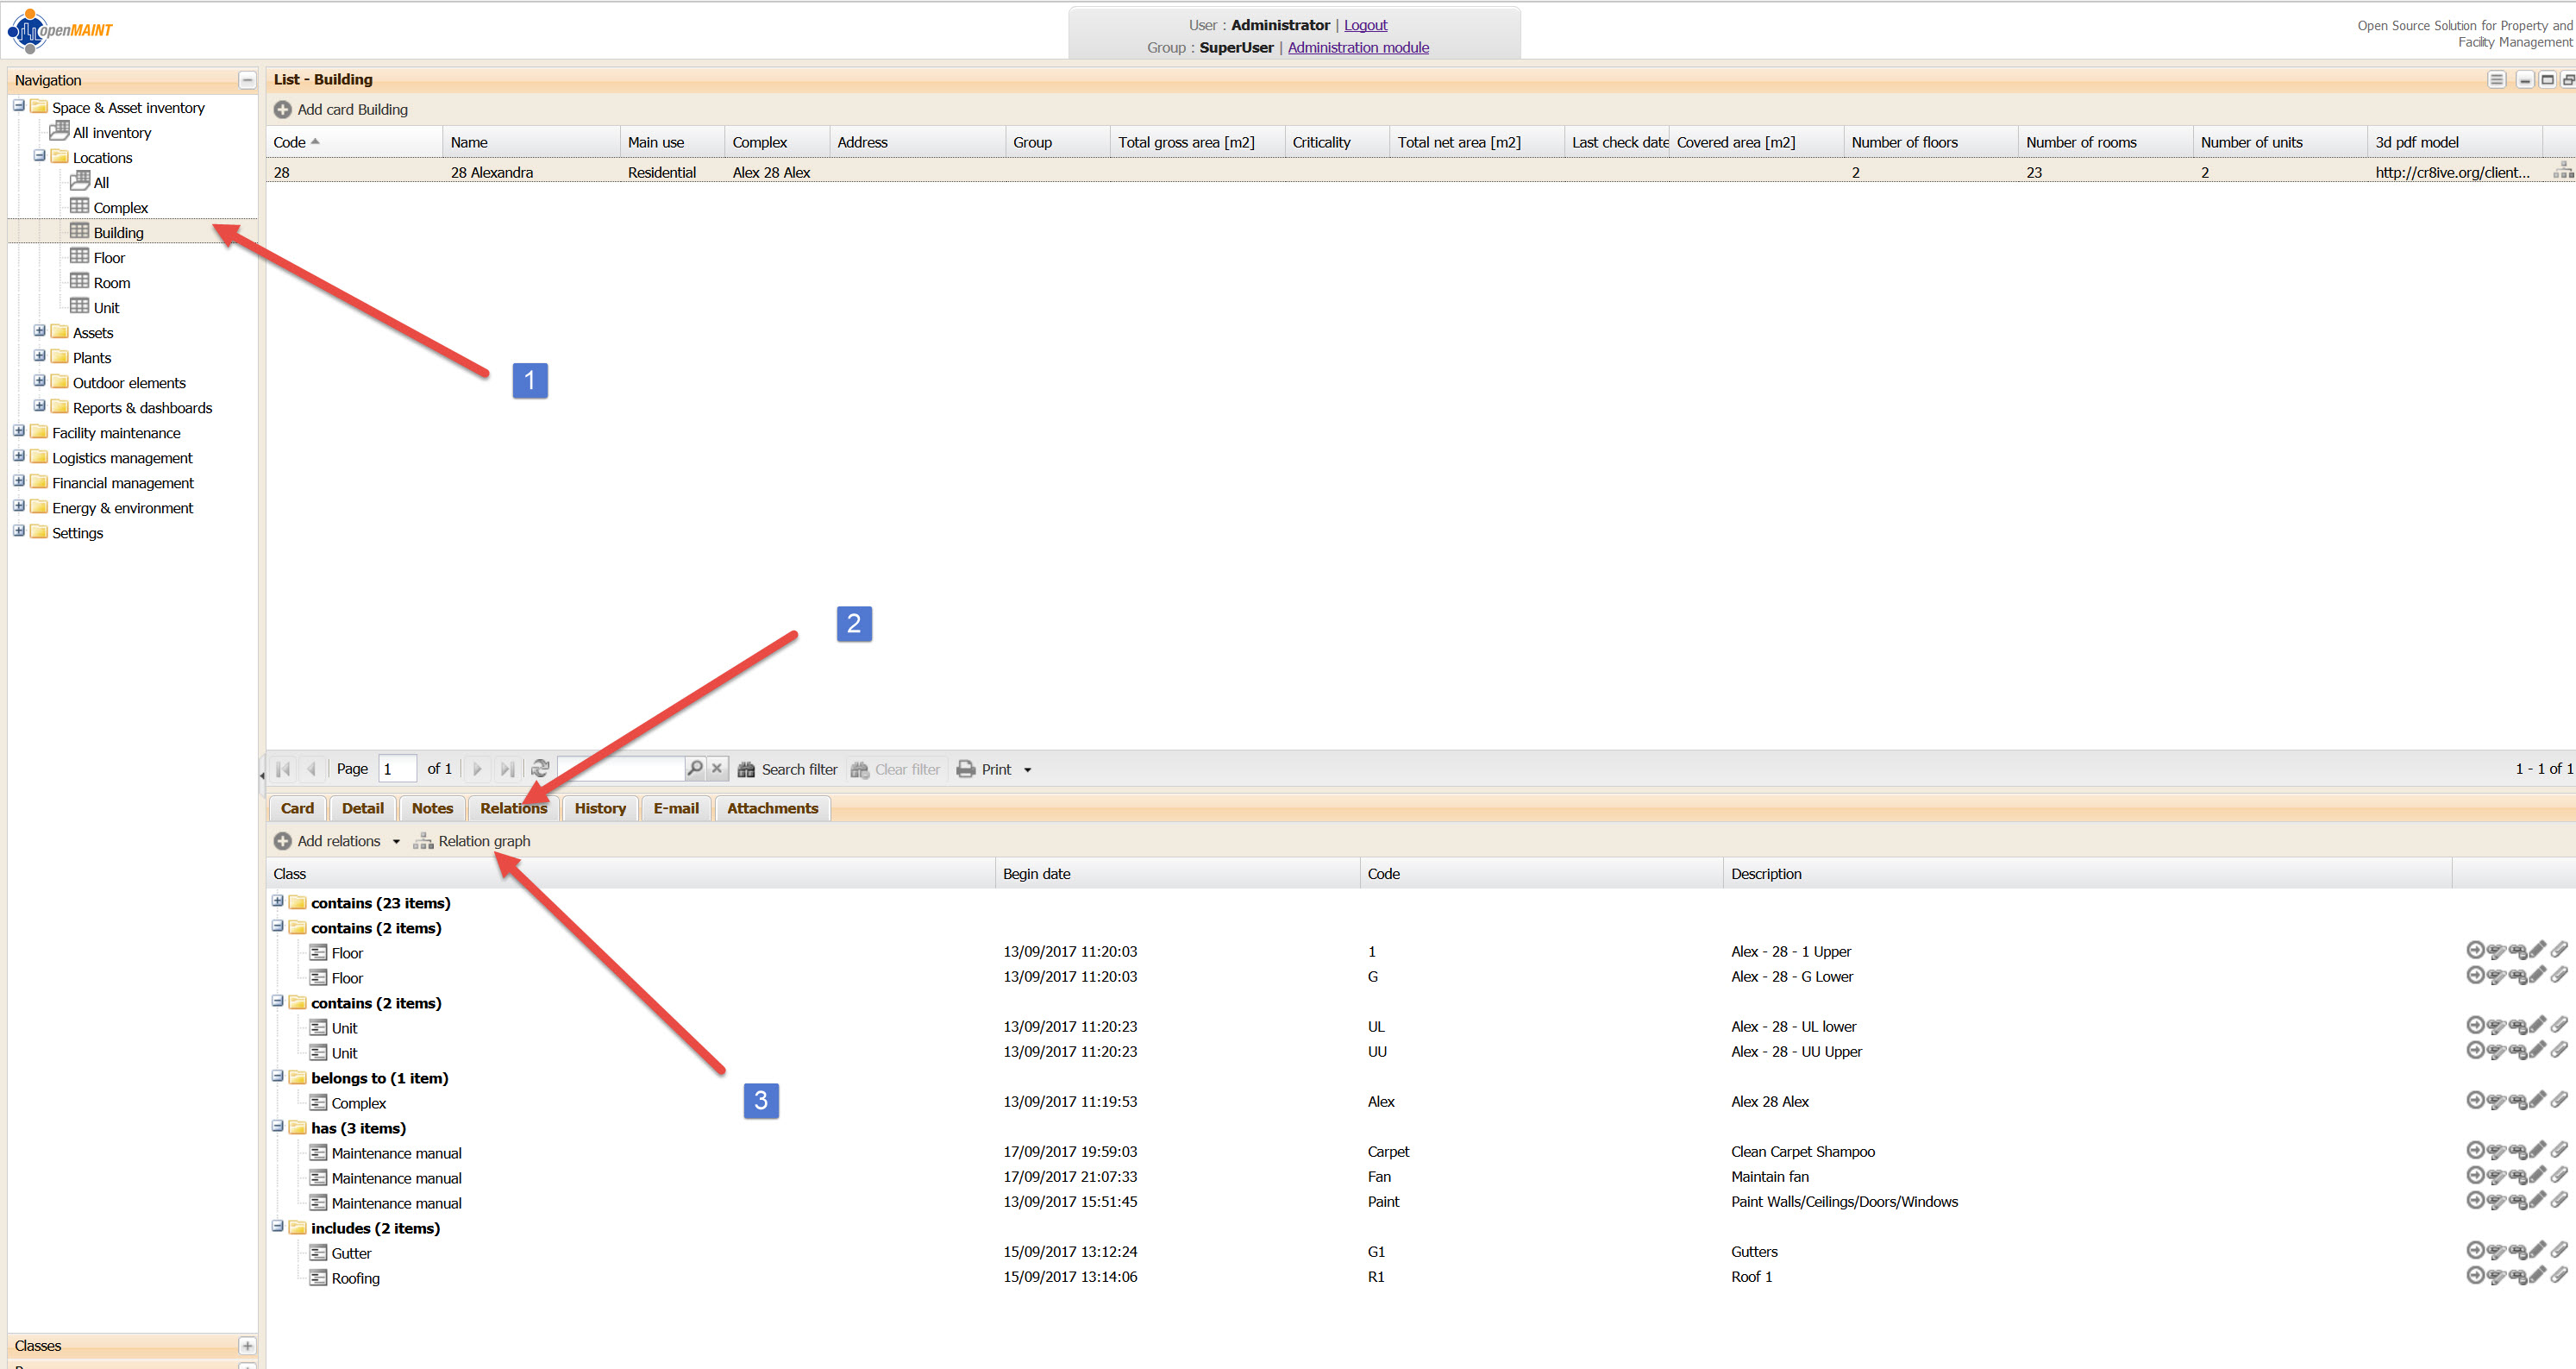The height and width of the screenshot is (1369, 2576).
Task: Open relation graph icon in 28 Alexandra row
Action: click(2562, 171)
